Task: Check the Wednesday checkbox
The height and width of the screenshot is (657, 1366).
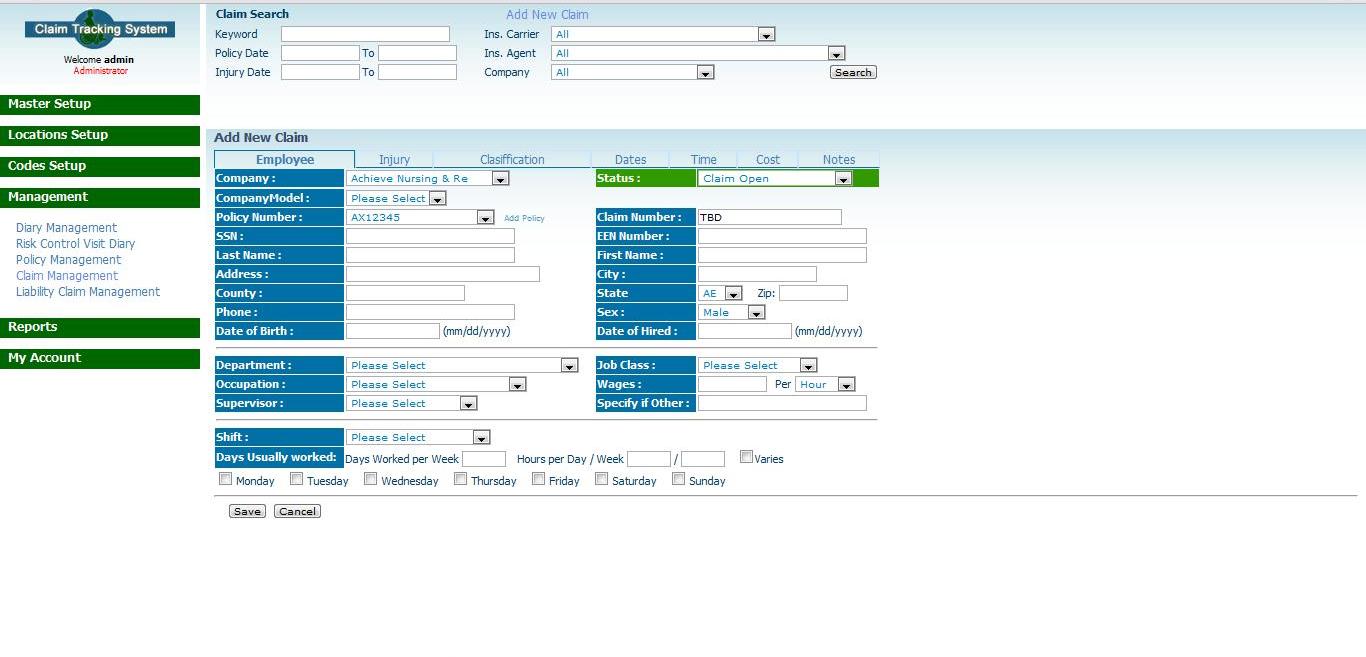Action: 370,479
